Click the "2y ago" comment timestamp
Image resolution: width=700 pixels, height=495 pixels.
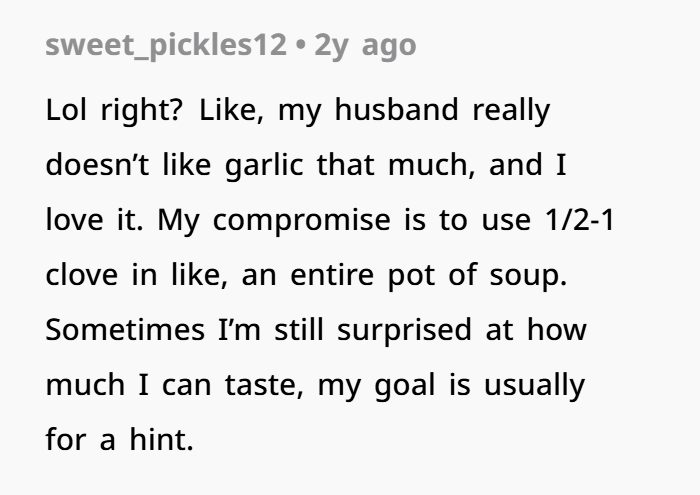coord(365,47)
